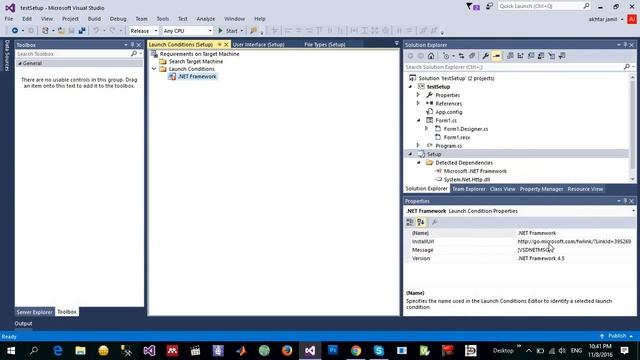Screen dimensions: 640x360
Task: Click the Categorized view icon in Properties
Action: click(x=410, y=222)
